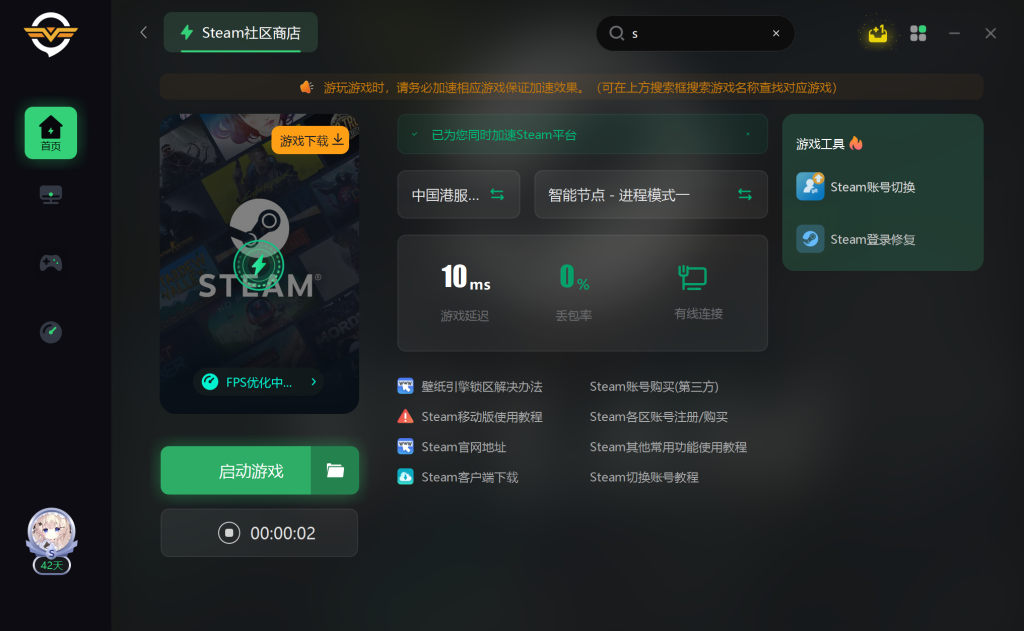Click the megaphone icon in the notice banner
Image resolution: width=1024 pixels, height=631 pixels.
click(306, 87)
